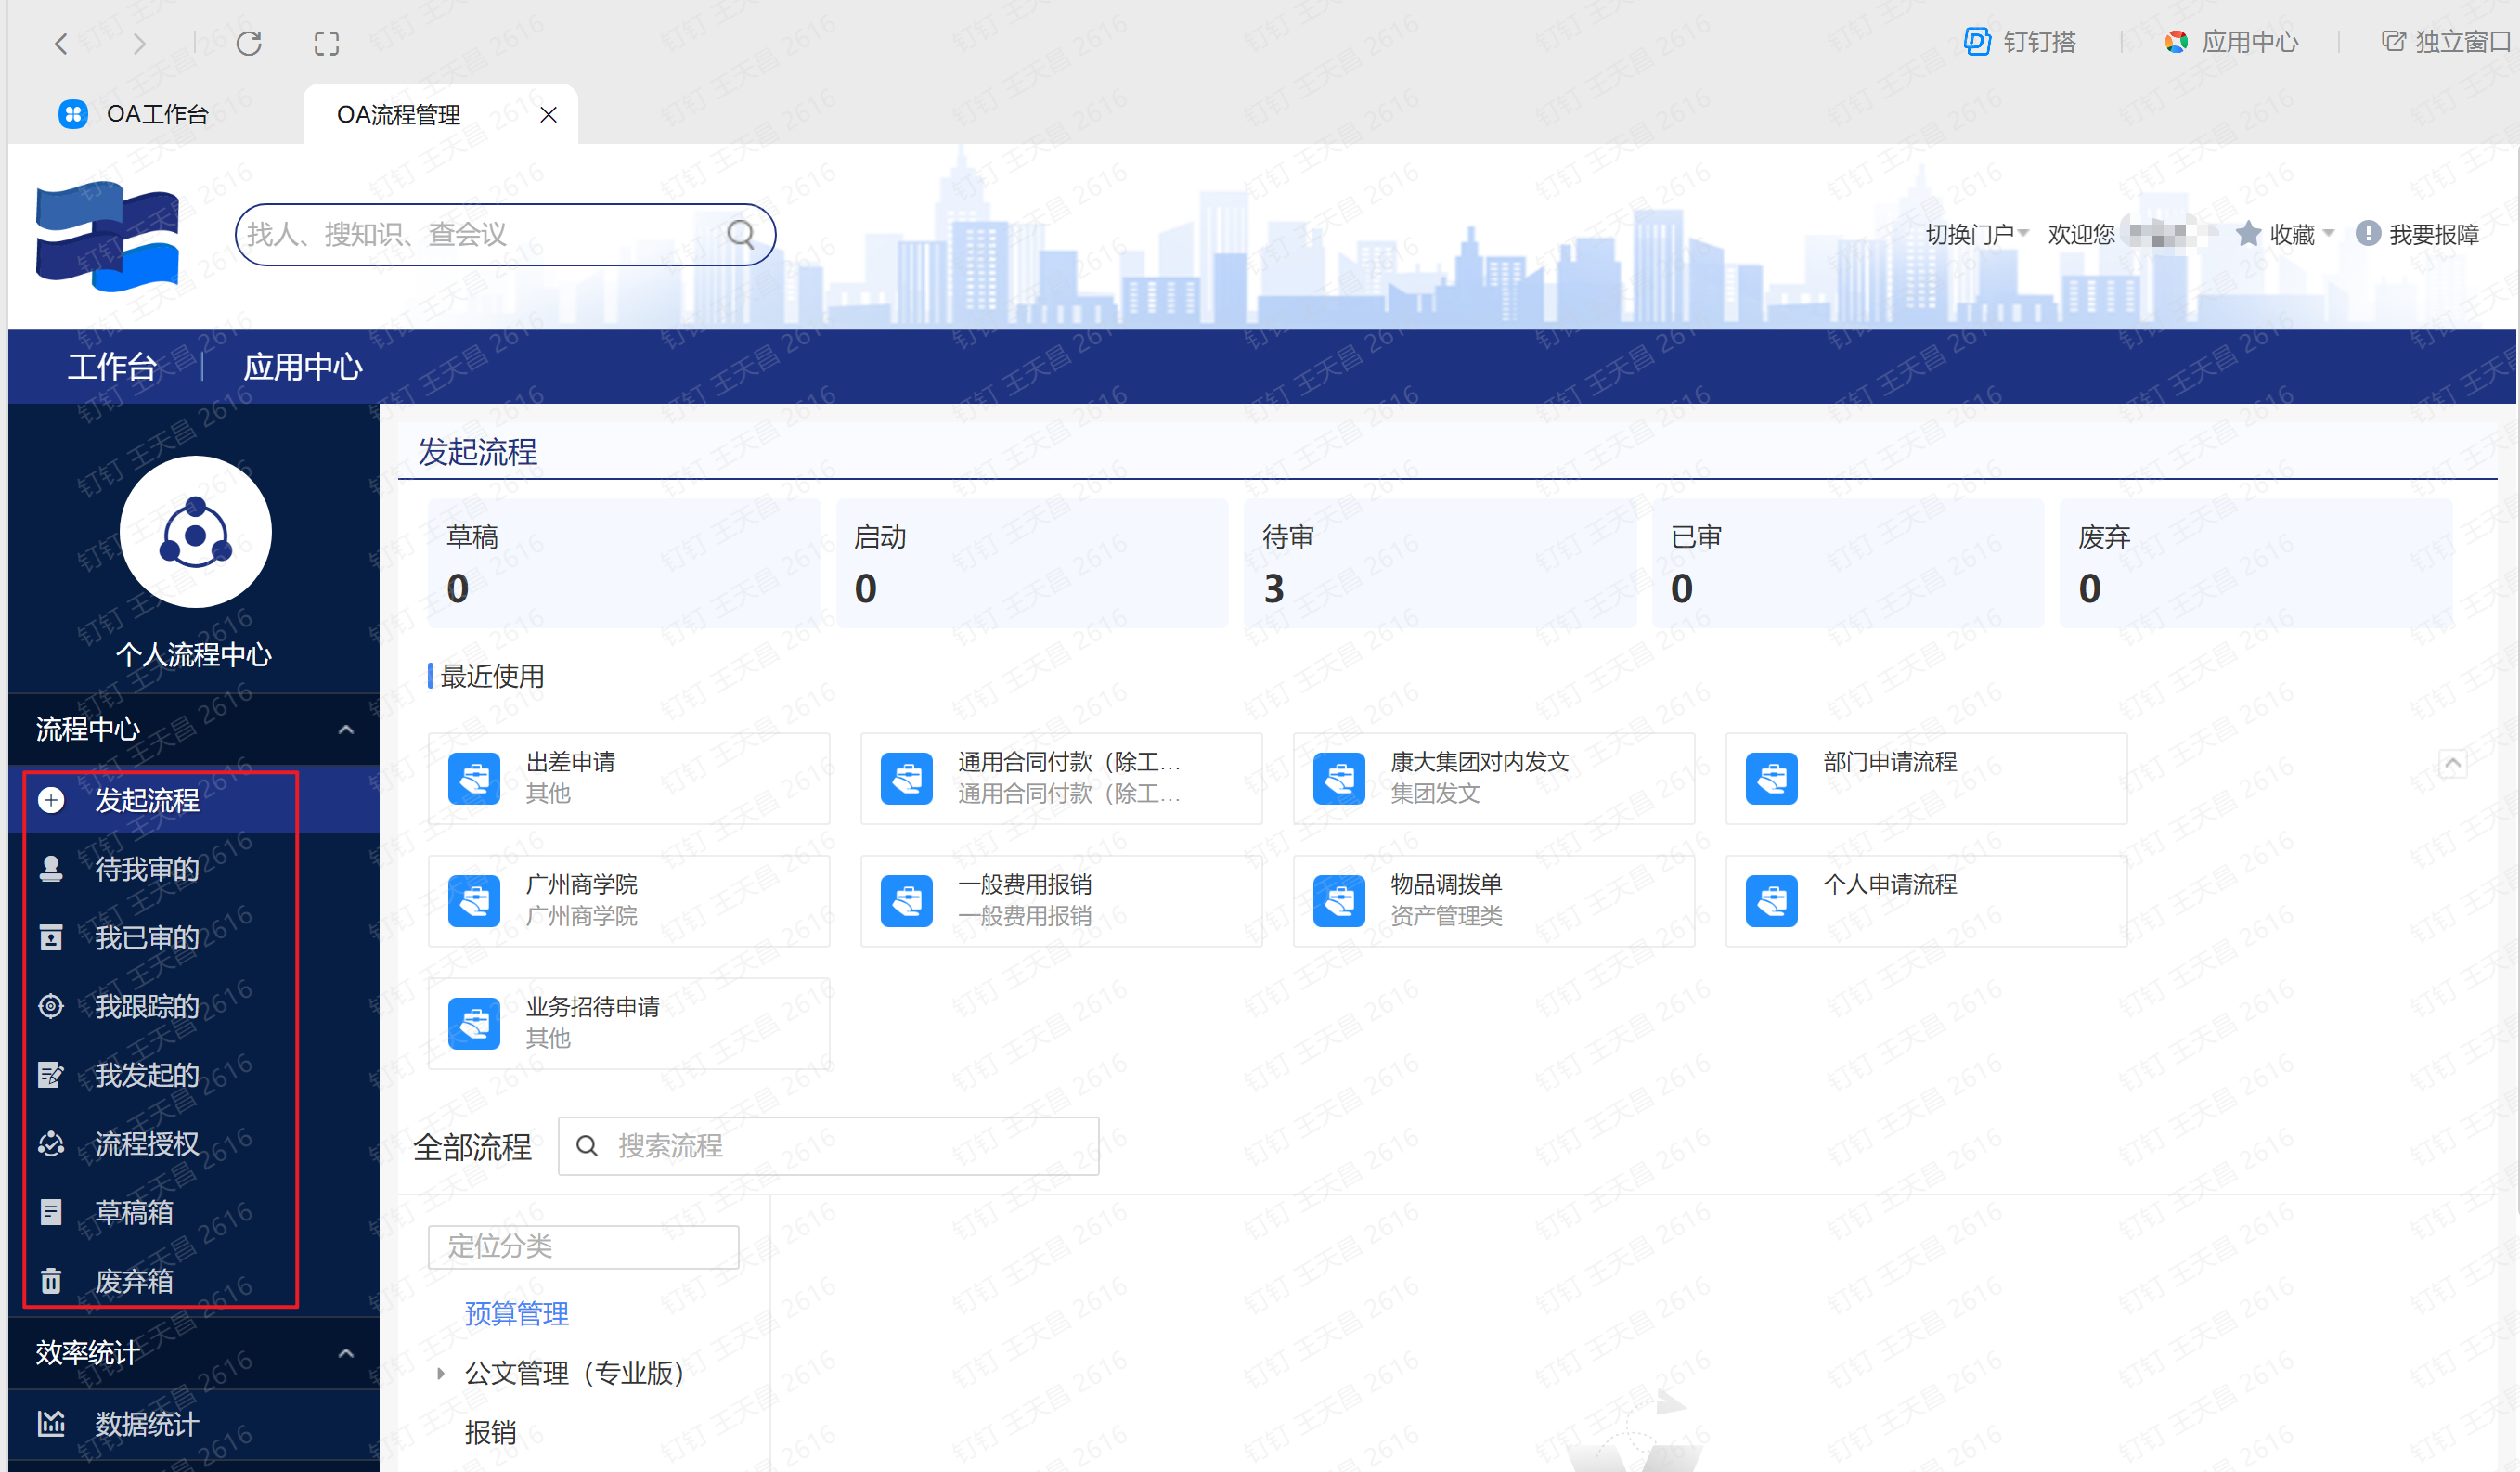Image resolution: width=2520 pixels, height=1472 pixels.
Task: Expand 公文管理（专业版）tree node
Action: 440,1373
